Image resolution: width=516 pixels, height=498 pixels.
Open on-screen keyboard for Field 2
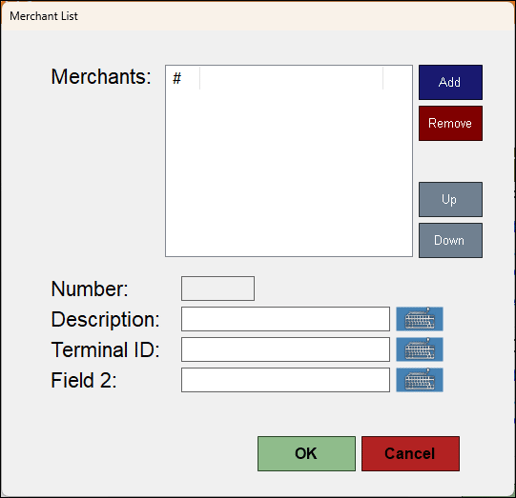(x=419, y=380)
